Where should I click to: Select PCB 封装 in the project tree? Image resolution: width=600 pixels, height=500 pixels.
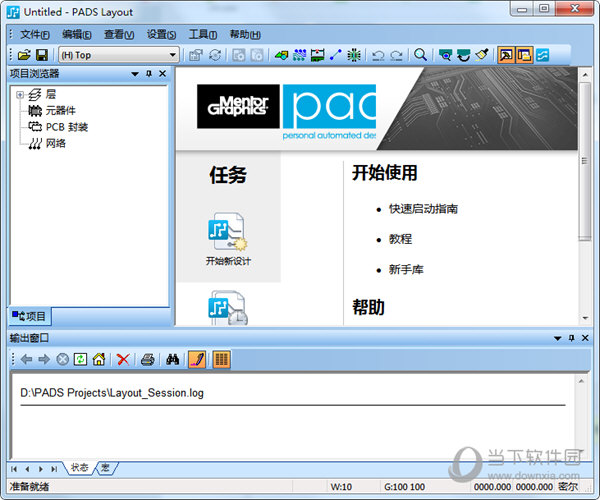(58, 127)
